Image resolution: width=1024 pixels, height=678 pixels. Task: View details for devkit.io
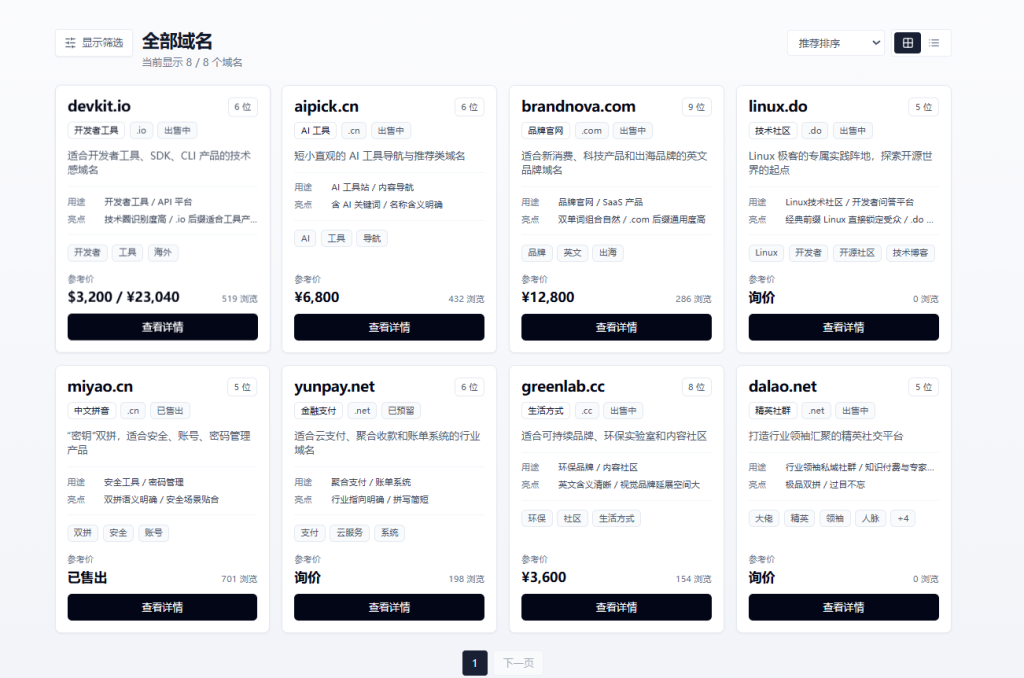[x=163, y=327]
